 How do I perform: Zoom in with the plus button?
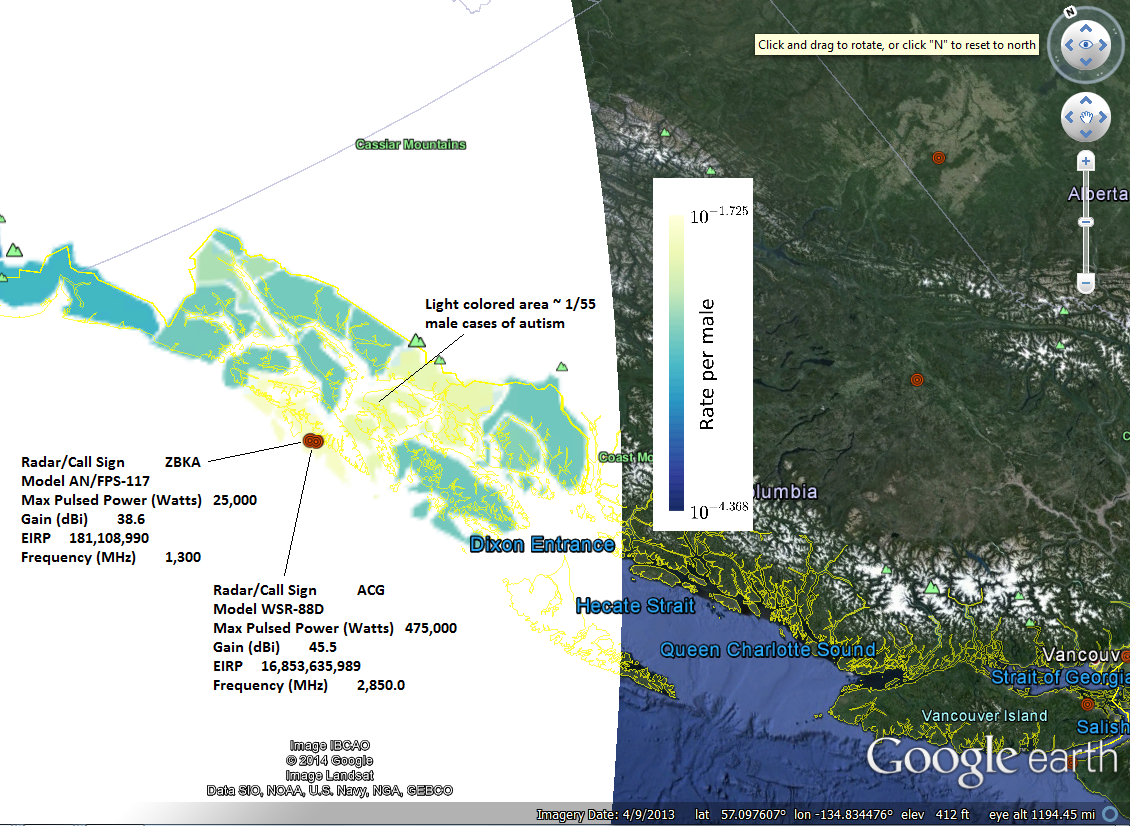pos(1086,161)
